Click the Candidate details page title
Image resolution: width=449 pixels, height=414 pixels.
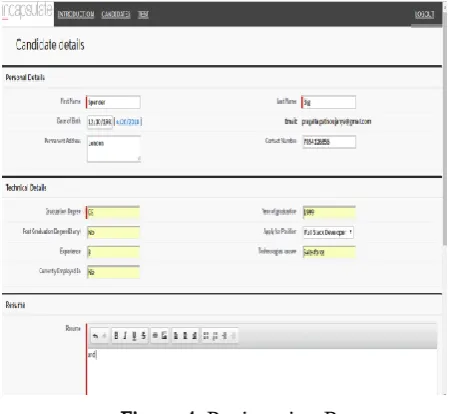pos(50,45)
